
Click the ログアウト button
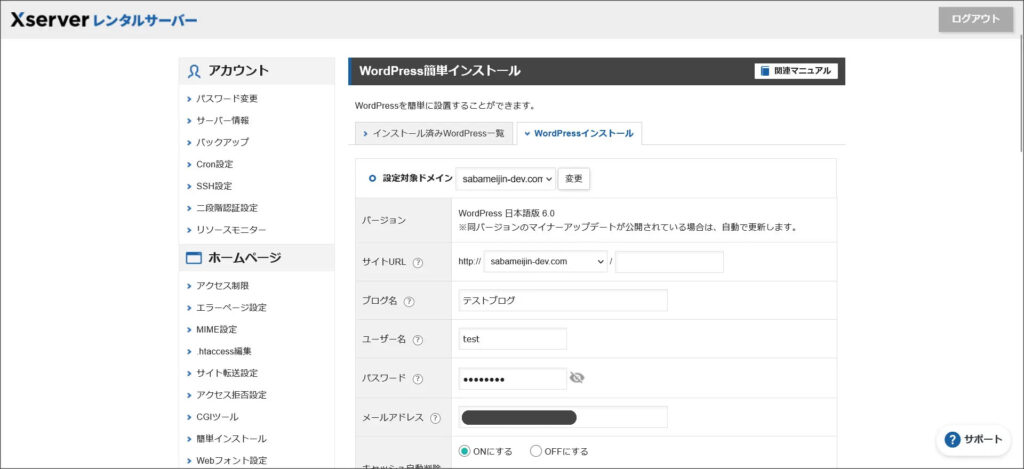click(x=976, y=20)
